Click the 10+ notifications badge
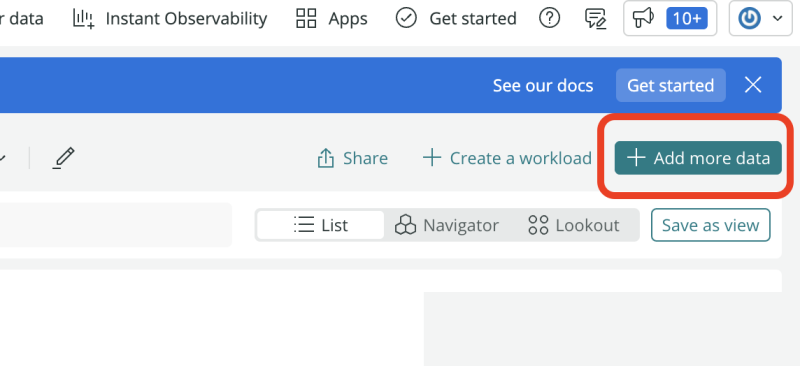Viewport: 800px width, 366px height. pyautogui.click(x=687, y=18)
